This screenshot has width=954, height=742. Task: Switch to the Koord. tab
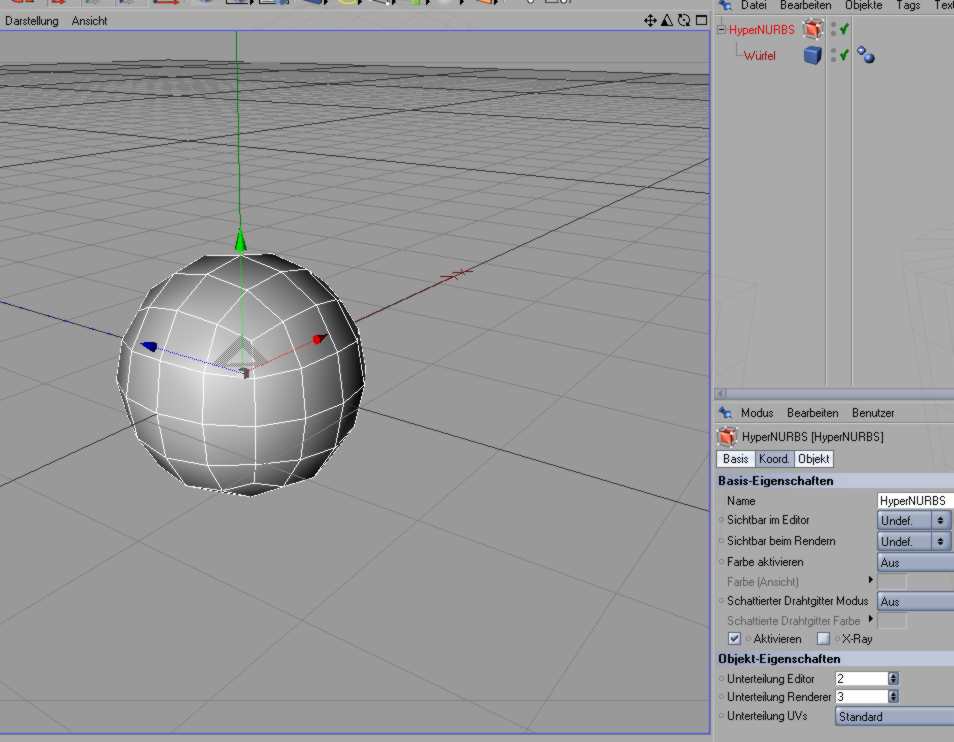[x=774, y=459]
